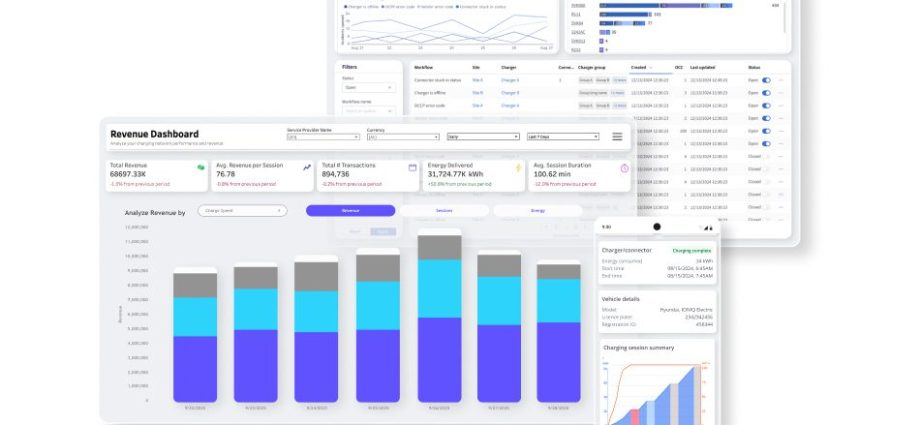The width and height of the screenshot is (920, 425).
Task: Click lightning bolt icon on Energy Delivered card
Action: pos(518,167)
